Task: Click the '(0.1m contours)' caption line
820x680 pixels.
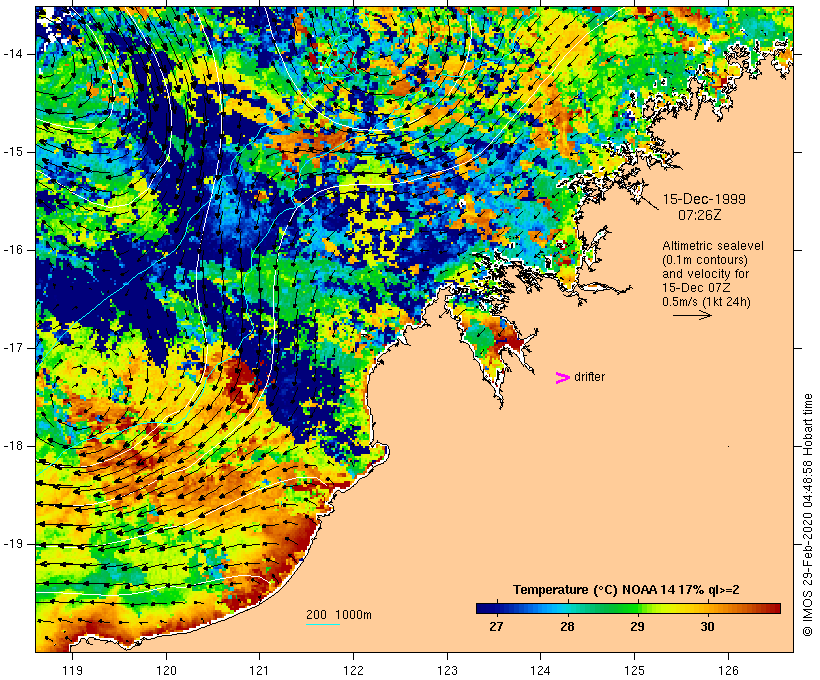Action: 705,260
